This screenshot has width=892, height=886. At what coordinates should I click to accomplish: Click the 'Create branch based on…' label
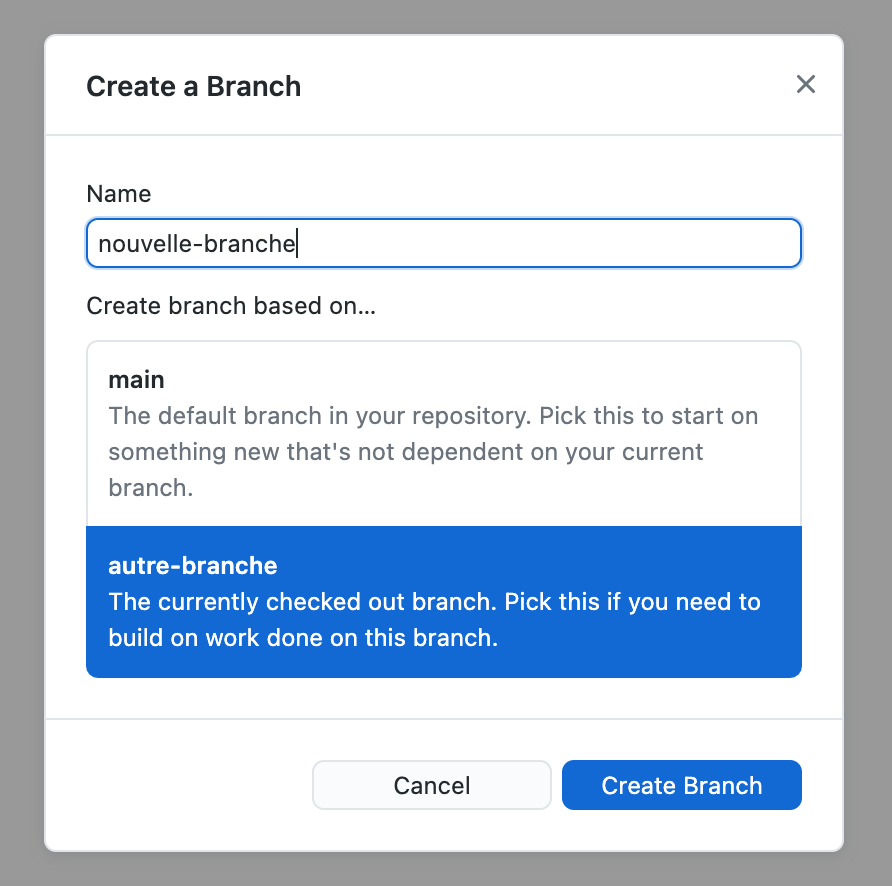231,306
